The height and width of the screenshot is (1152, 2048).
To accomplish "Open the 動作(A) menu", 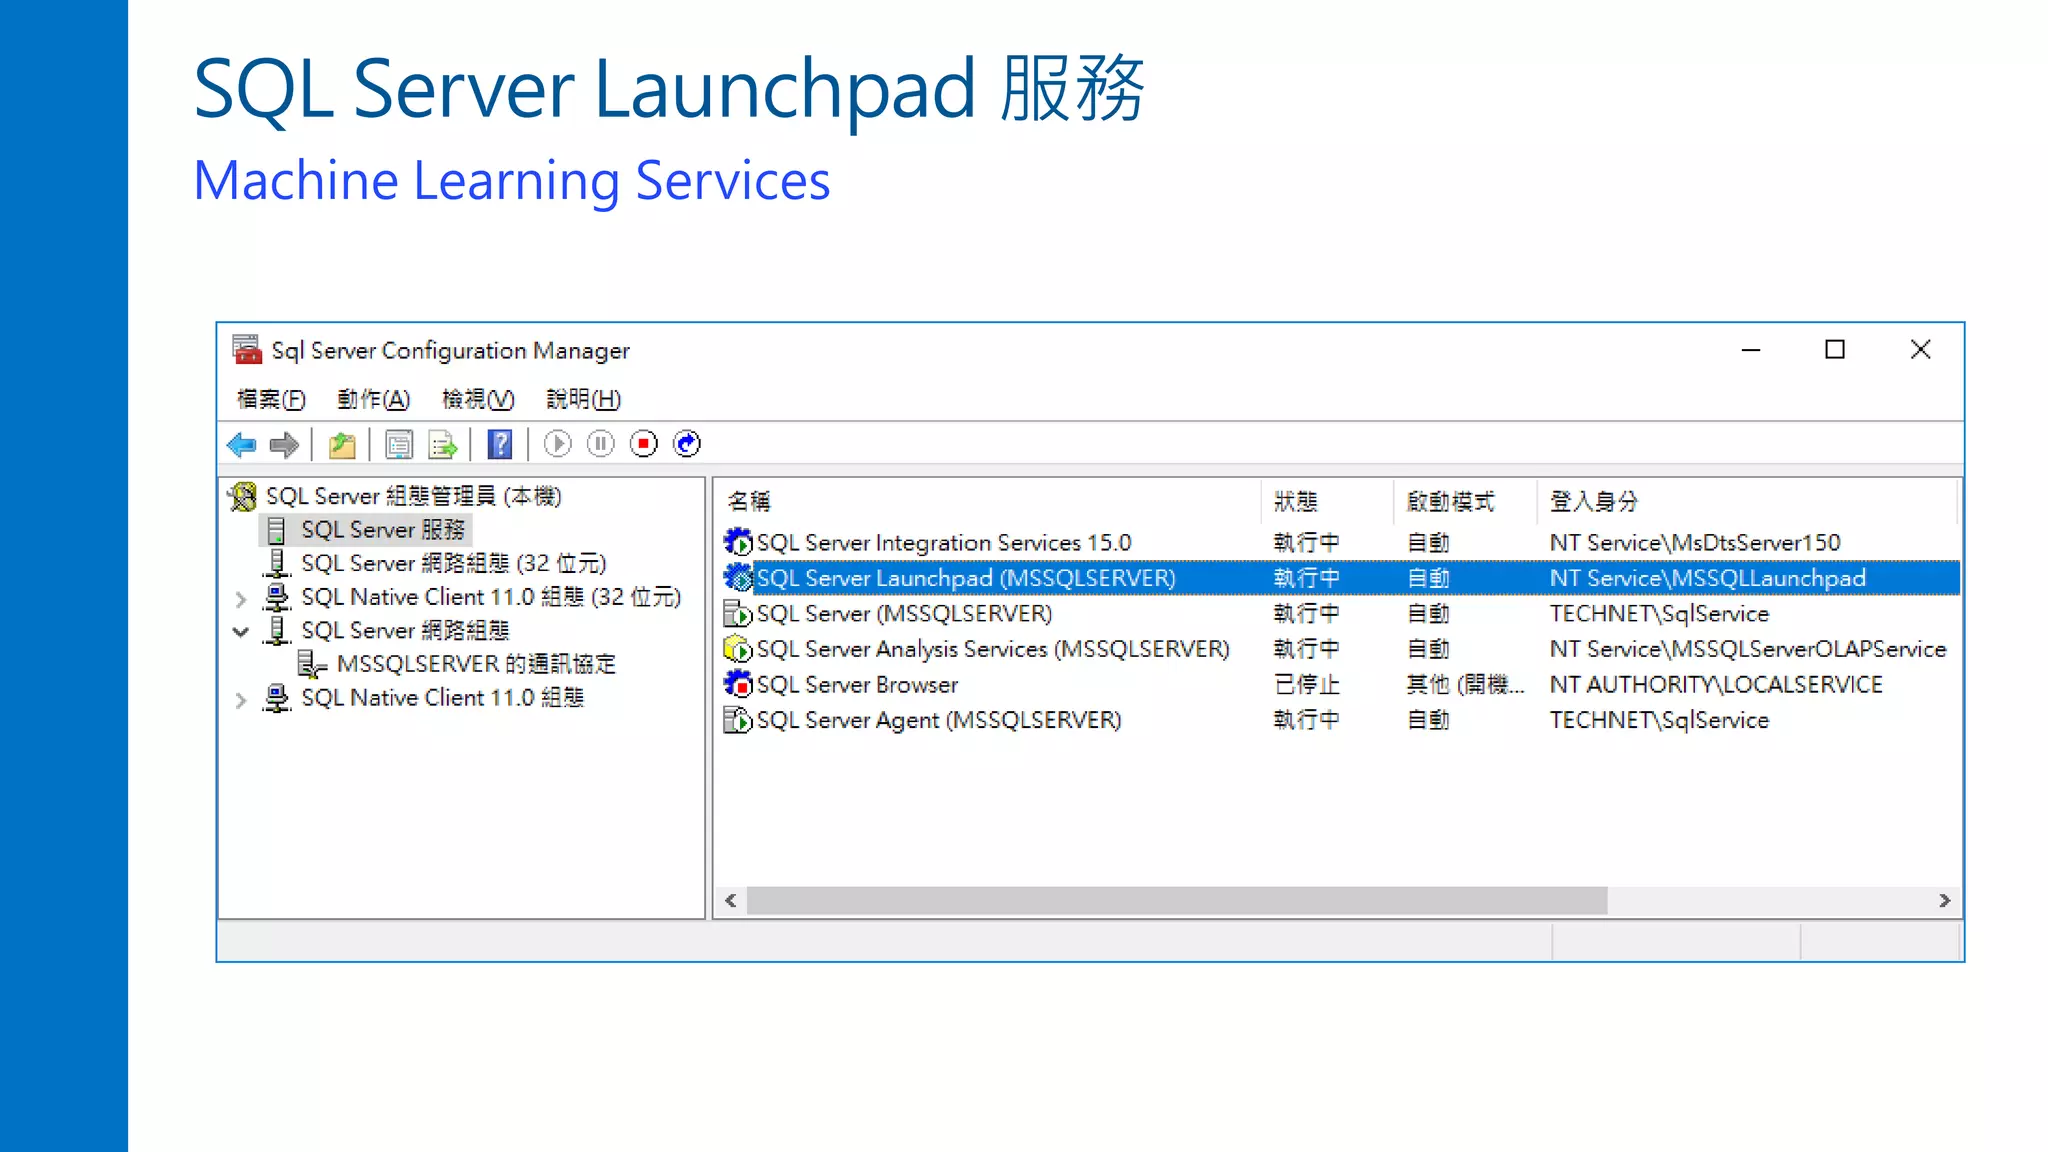I will coord(373,399).
